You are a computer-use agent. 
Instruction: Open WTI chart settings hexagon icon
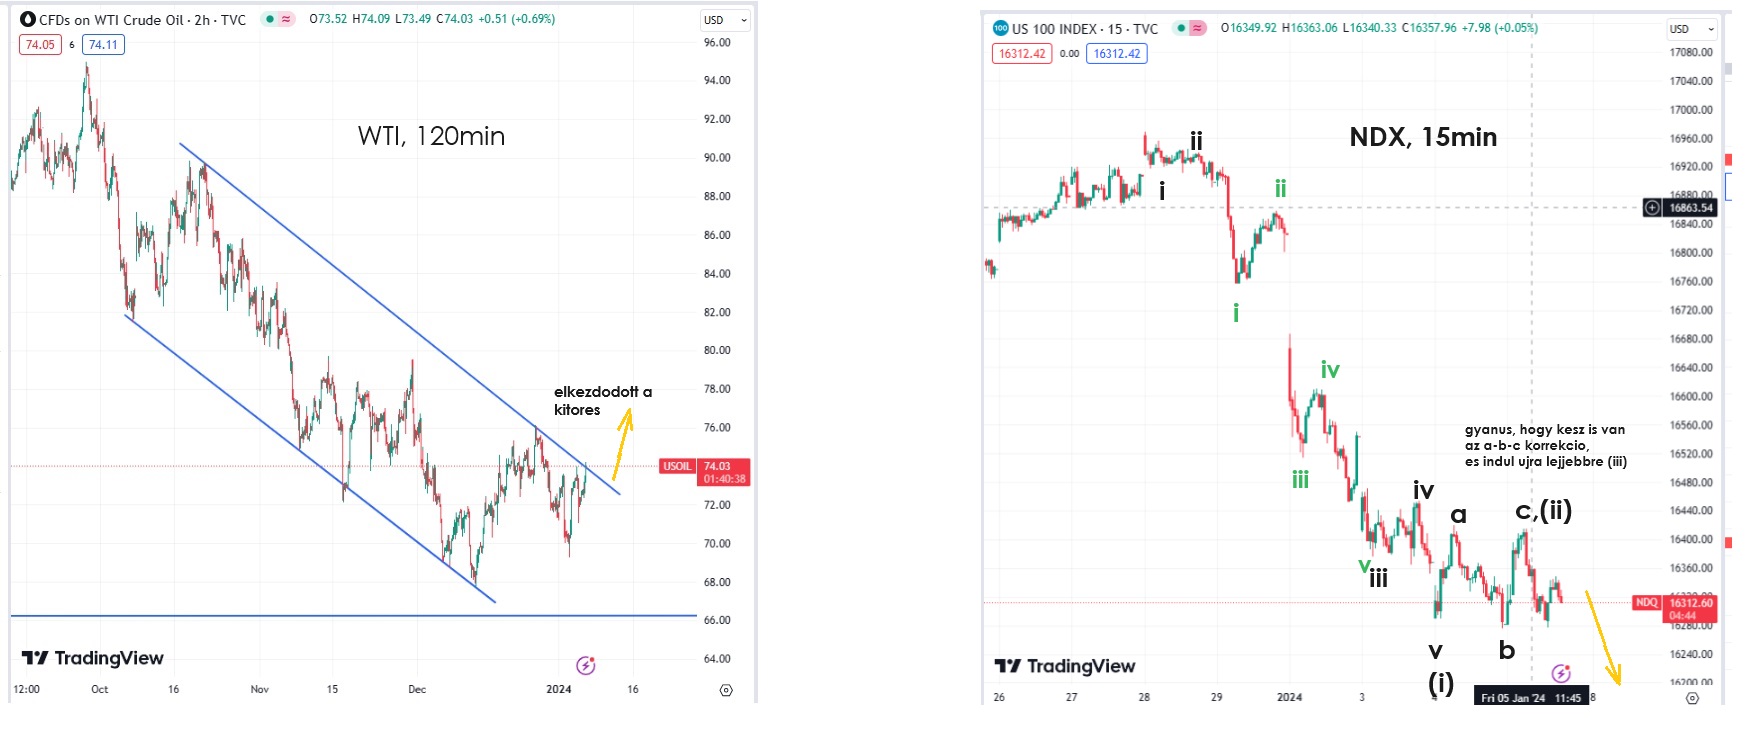point(726,690)
